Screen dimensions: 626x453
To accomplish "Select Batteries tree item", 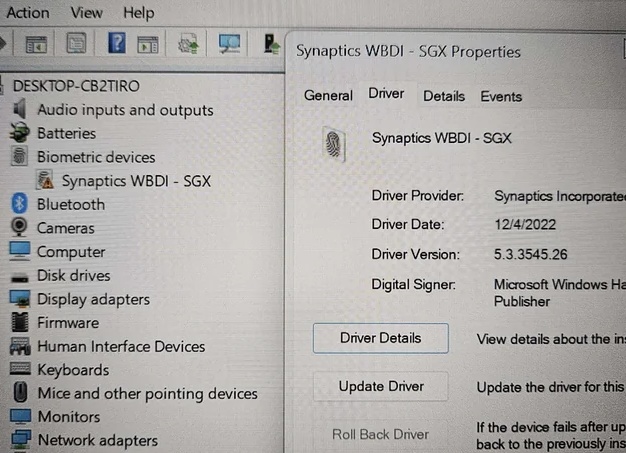I will coord(67,133).
